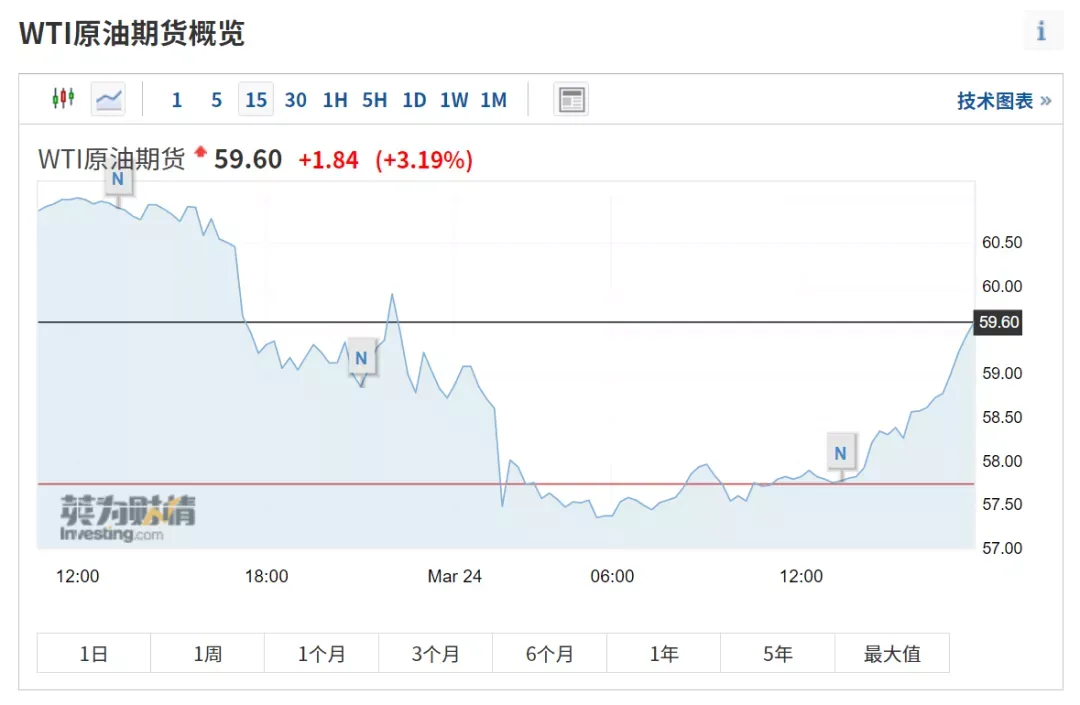
Task: Switch to 1日 range tab
Action: [x=94, y=653]
